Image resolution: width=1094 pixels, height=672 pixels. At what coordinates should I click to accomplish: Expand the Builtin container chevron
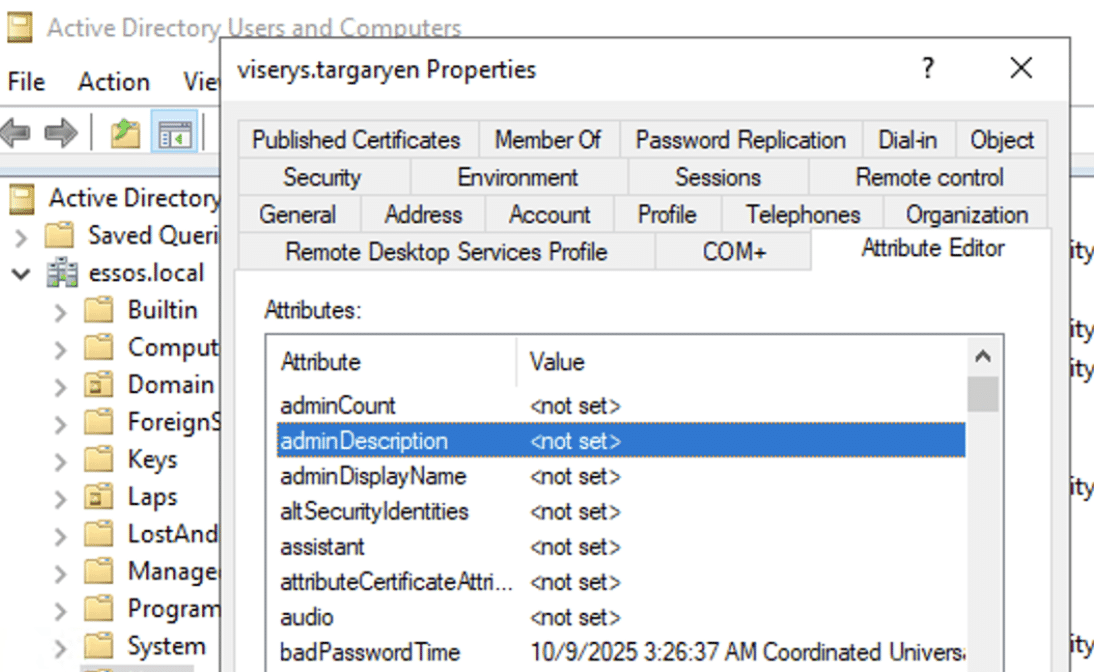pos(60,311)
